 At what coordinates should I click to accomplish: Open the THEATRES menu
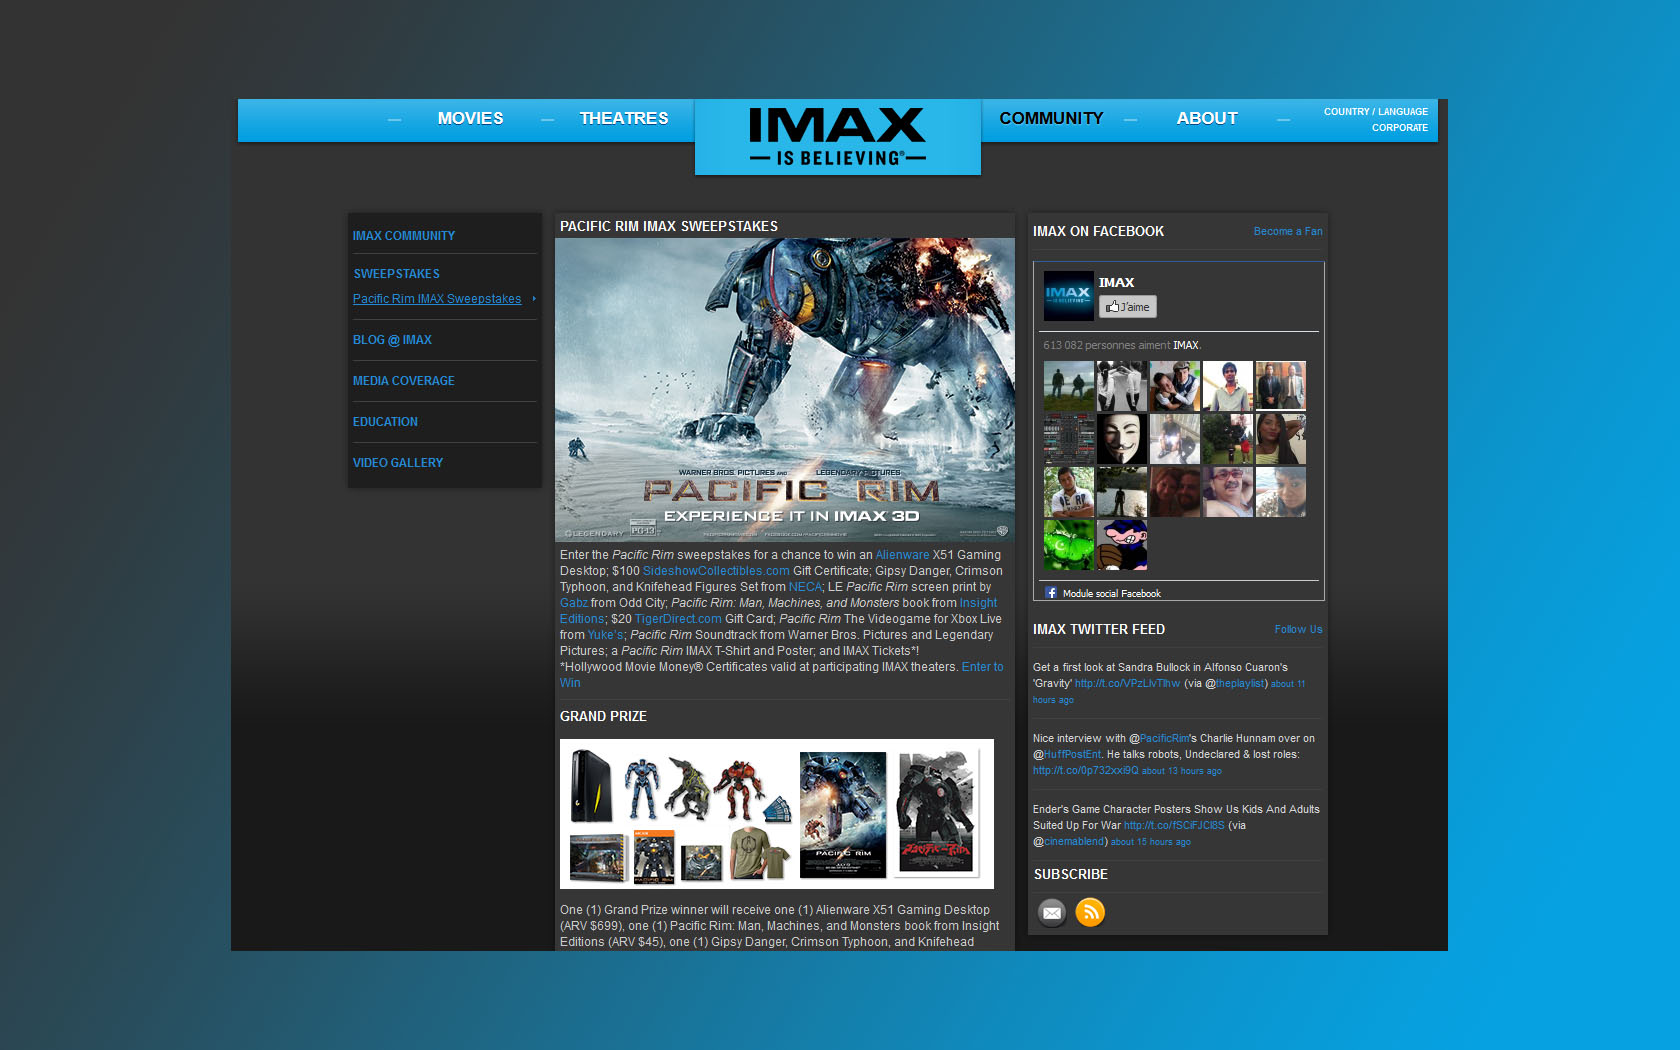point(624,118)
